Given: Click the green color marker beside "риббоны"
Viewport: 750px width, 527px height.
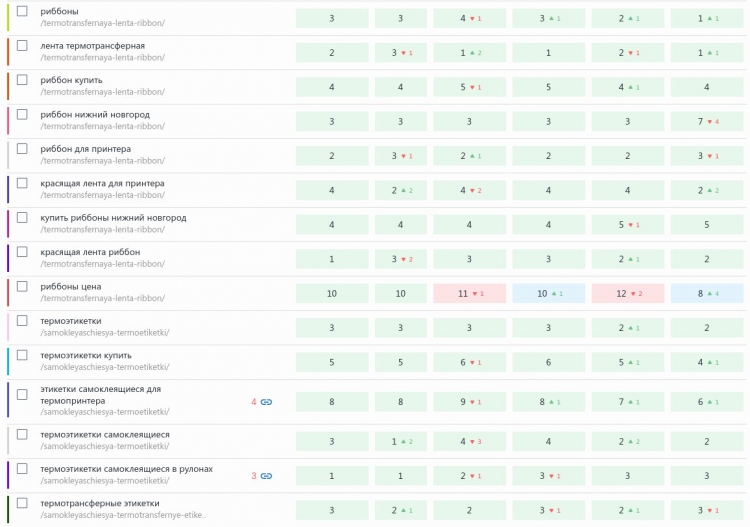Looking at the screenshot, I should click(7, 17).
